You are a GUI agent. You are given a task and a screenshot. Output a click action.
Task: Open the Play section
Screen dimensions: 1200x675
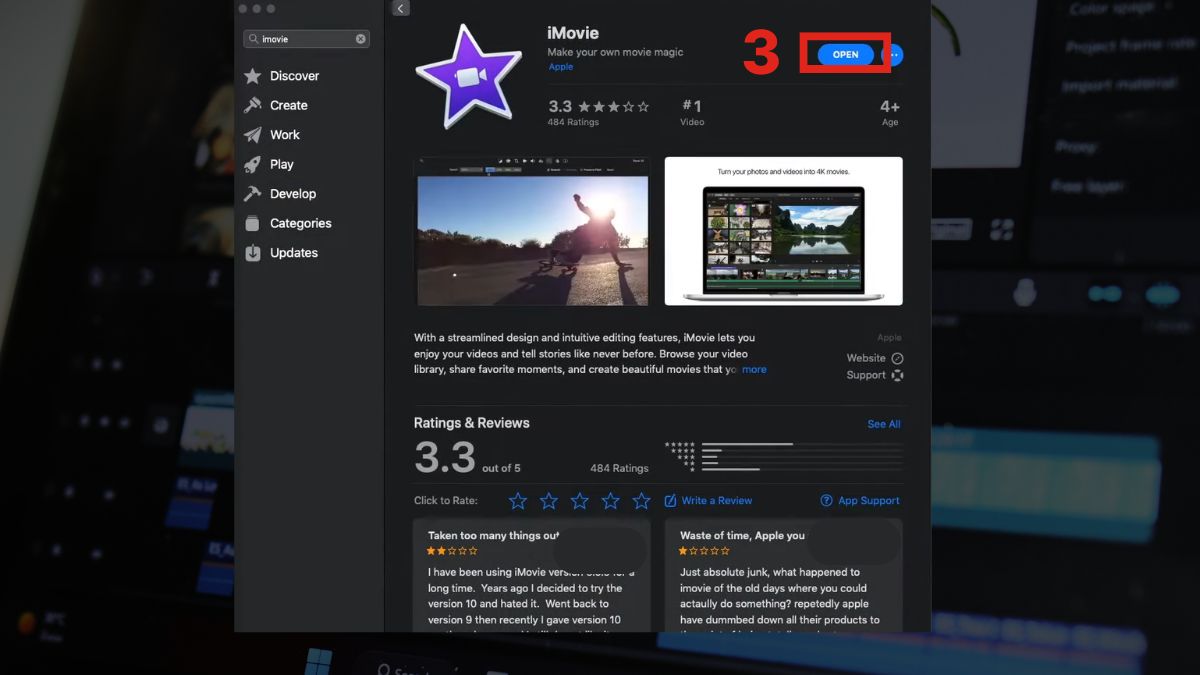tap(281, 164)
